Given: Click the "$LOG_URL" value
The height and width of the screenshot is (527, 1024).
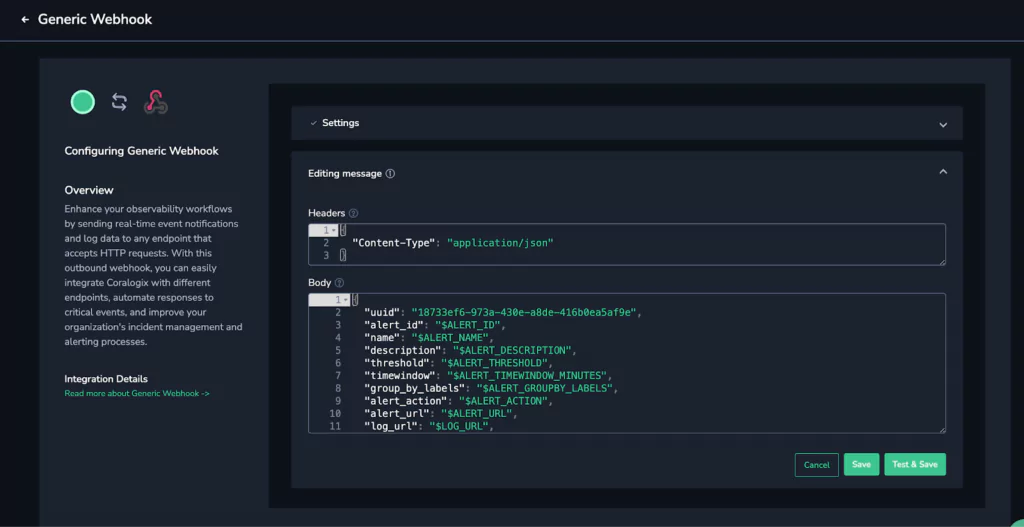Looking at the screenshot, I should (459, 426).
